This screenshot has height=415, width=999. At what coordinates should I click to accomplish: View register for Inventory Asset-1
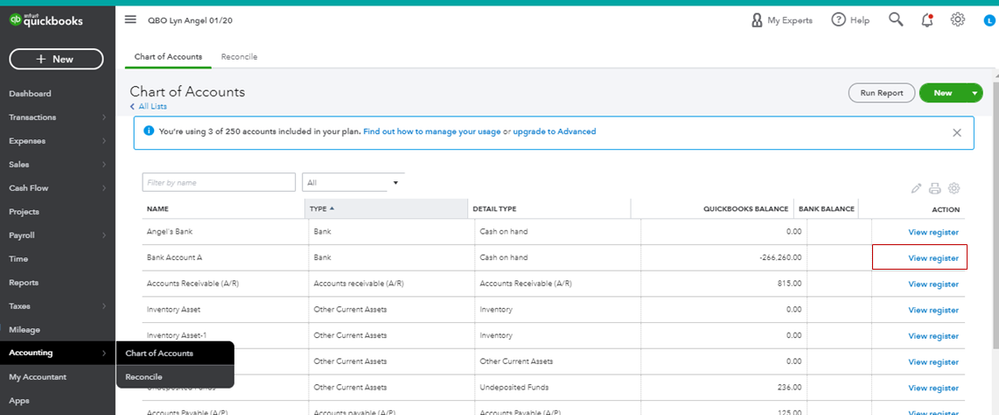933,336
